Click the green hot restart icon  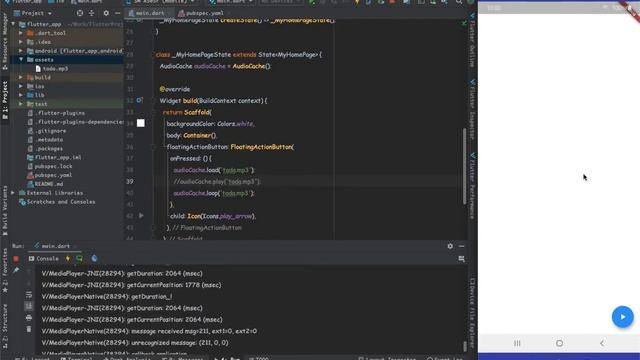(x=80, y=258)
